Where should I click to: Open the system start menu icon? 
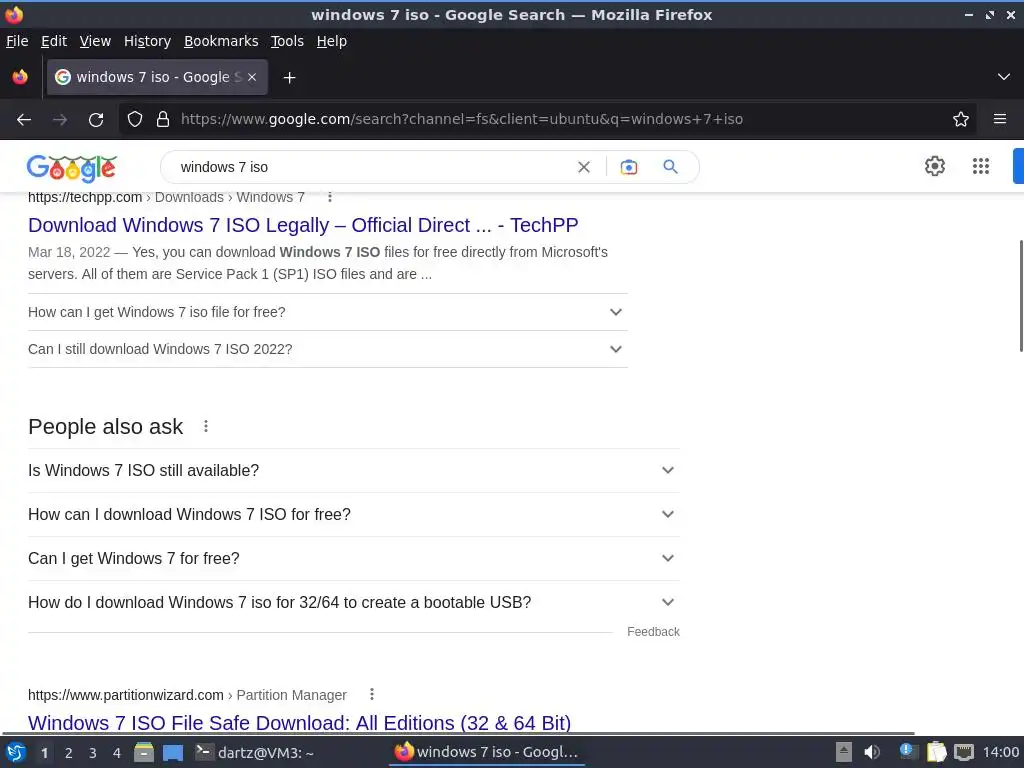coord(16,752)
